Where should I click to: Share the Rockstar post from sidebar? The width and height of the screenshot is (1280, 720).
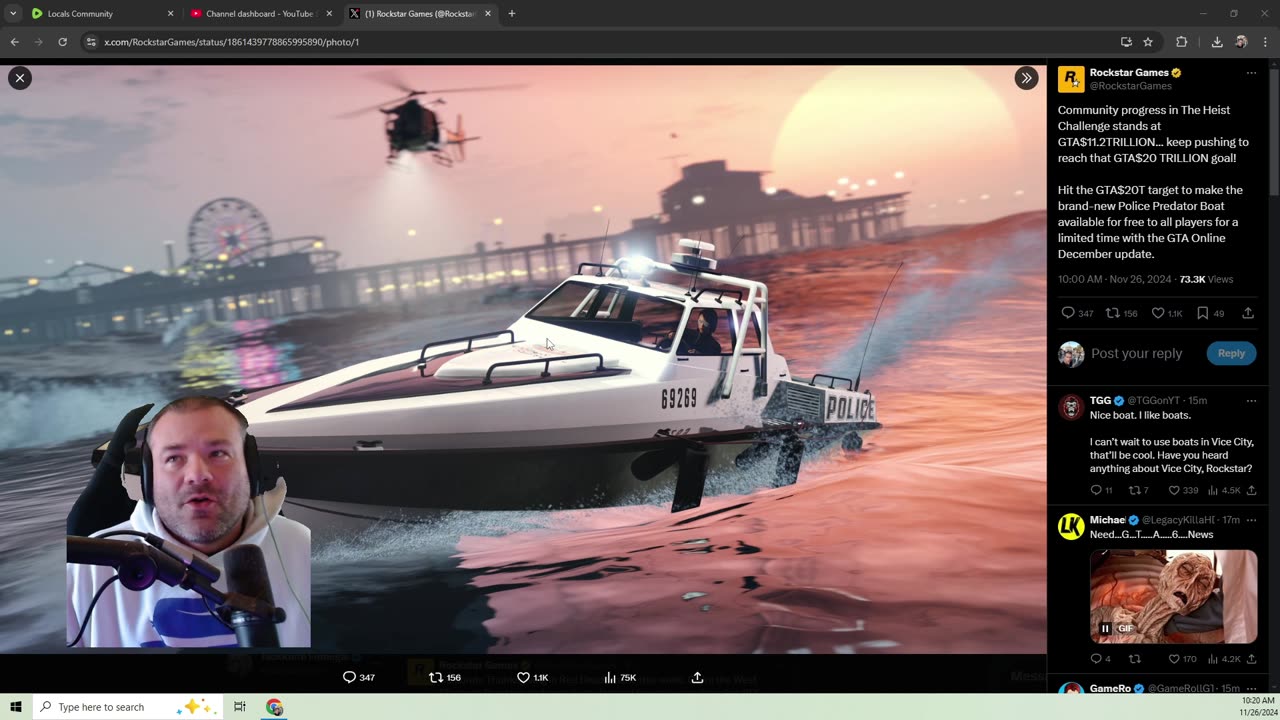[1248, 313]
